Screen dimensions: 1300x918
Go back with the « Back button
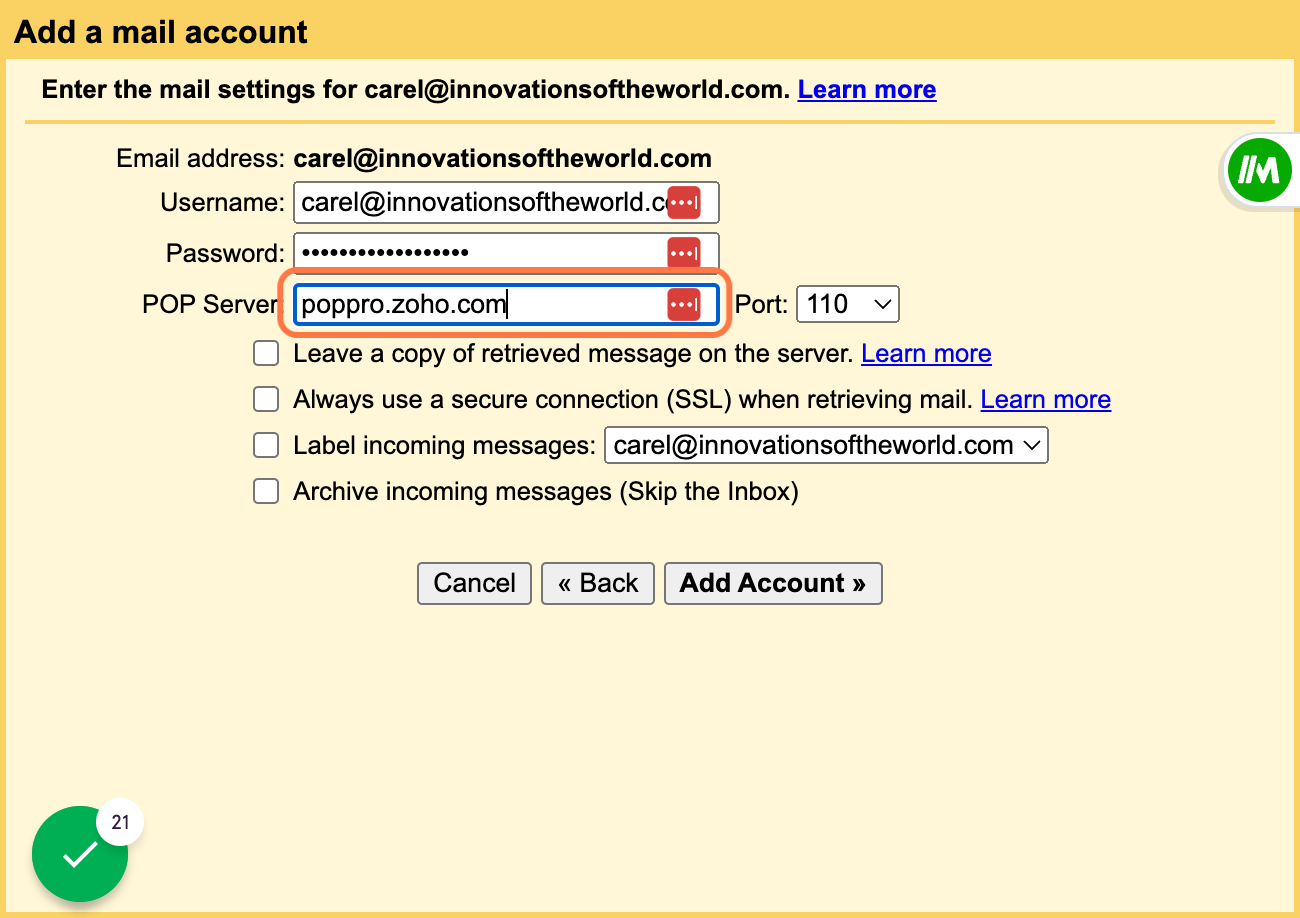(x=598, y=583)
